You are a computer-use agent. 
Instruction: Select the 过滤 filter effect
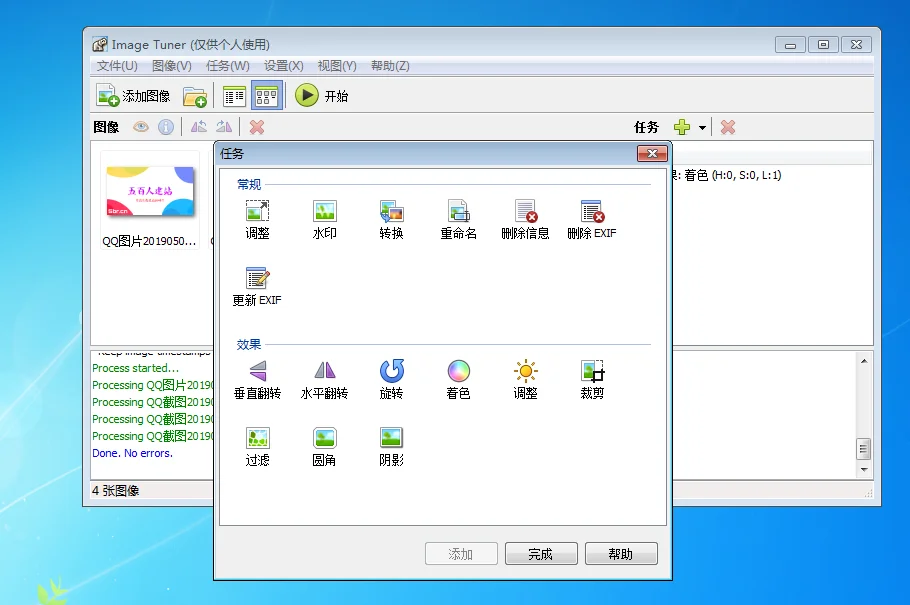257,447
